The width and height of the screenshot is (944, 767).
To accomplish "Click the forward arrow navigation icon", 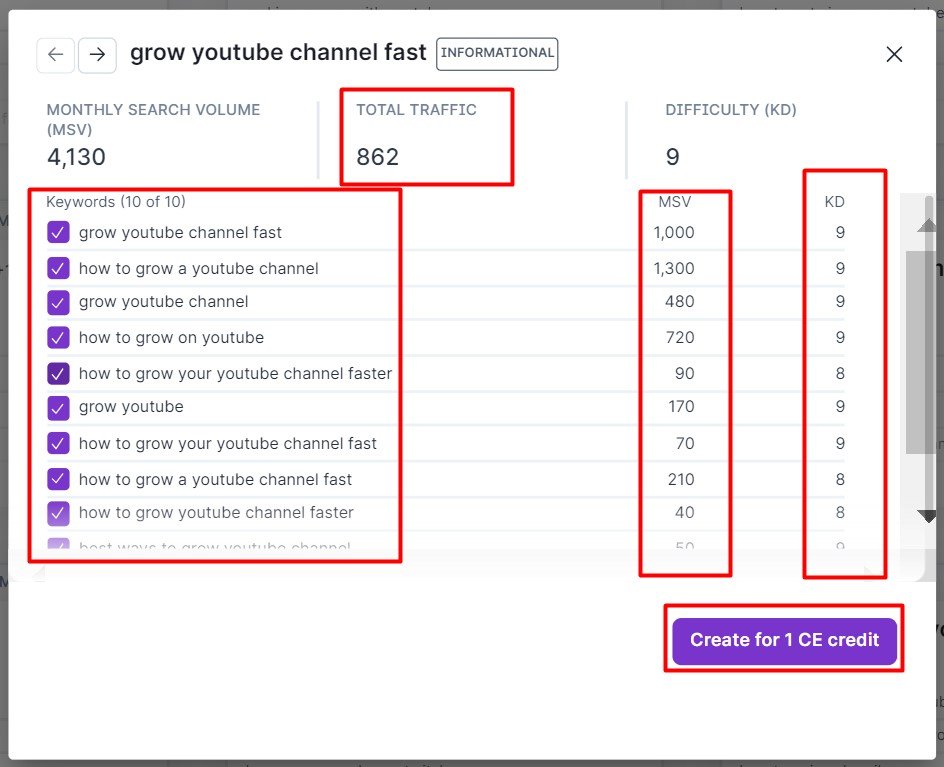I will click(x=97, y=55).
